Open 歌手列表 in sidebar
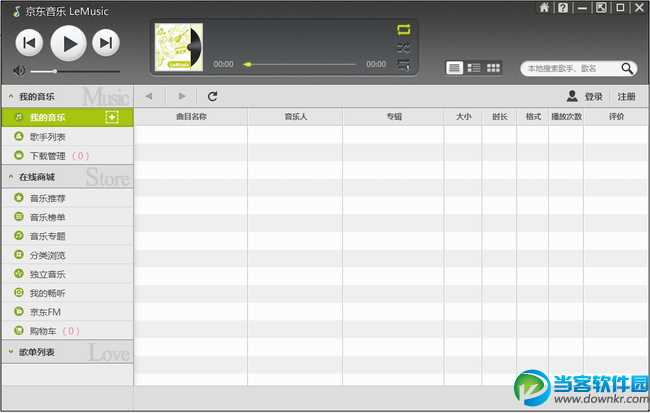650x413 pixels. pos(68,136)
